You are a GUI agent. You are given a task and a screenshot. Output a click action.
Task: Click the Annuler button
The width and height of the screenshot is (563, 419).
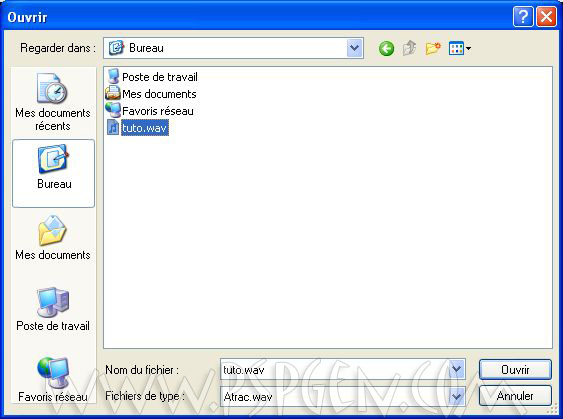coord(515,396)
